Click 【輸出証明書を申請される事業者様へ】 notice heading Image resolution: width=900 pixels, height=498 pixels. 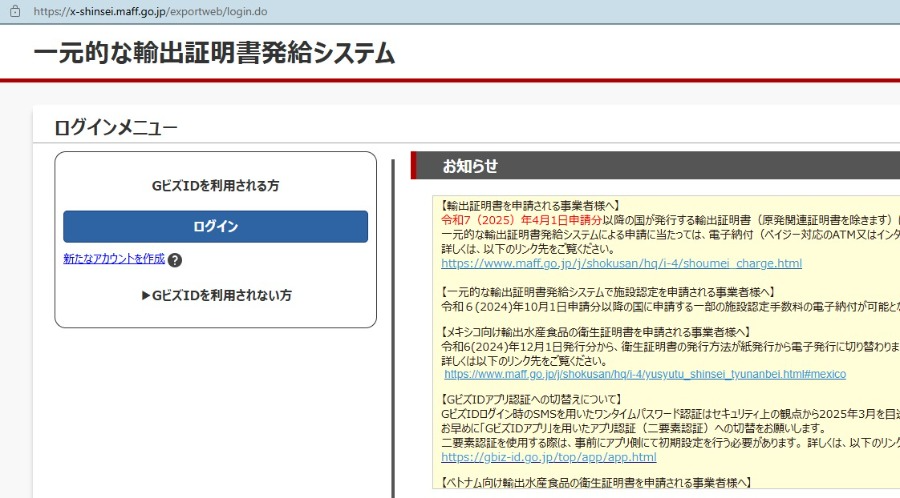530,205
